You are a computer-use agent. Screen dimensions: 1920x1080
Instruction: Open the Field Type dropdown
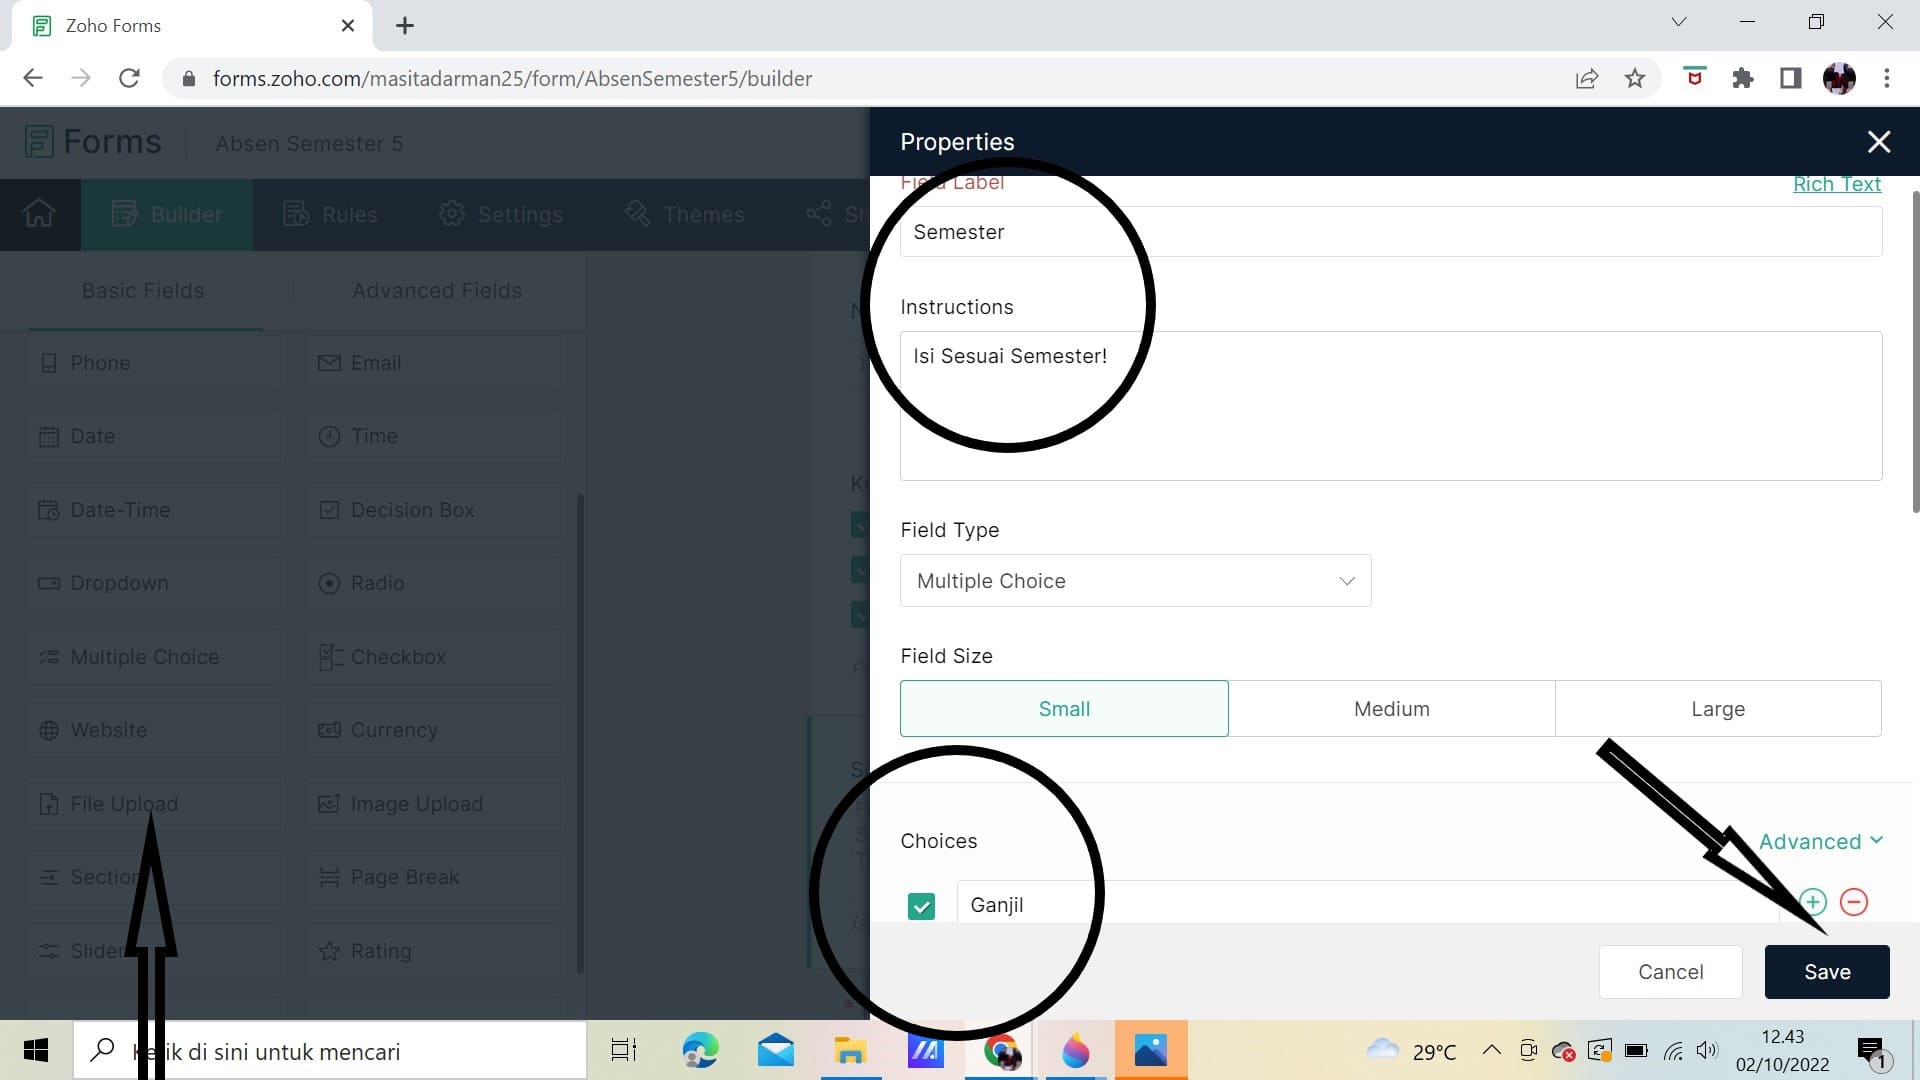pos(1135,581)
